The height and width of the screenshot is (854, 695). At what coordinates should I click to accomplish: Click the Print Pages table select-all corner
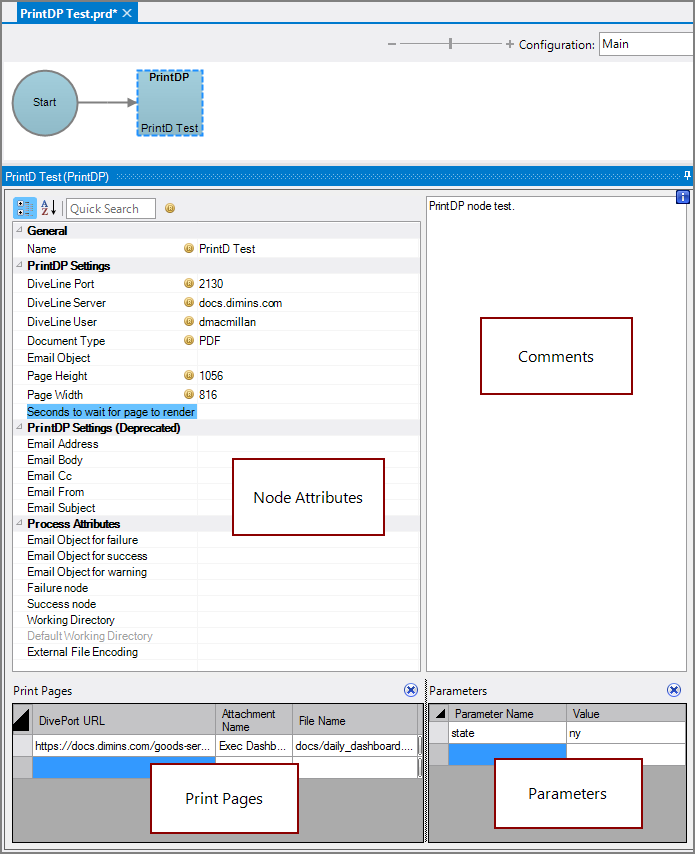tap(22, 719)
